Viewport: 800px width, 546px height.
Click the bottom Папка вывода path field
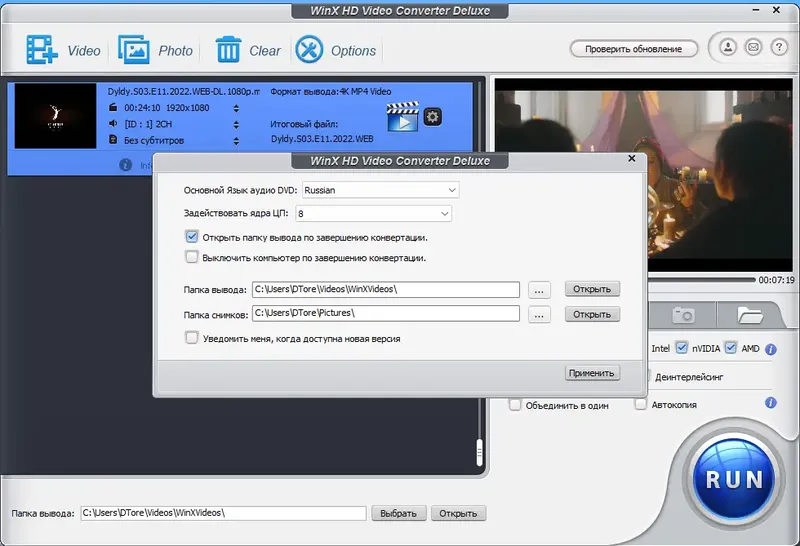223,513
